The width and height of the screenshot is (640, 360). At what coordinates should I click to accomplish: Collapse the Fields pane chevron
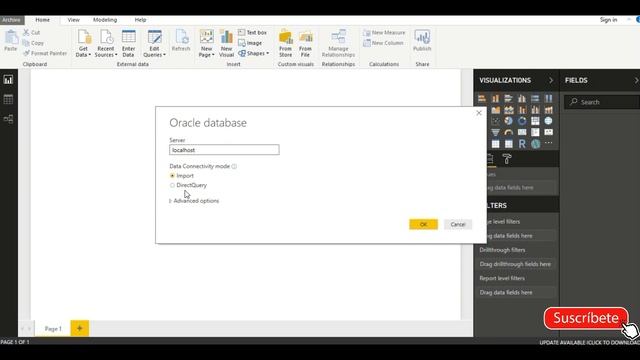click(636, 80)
